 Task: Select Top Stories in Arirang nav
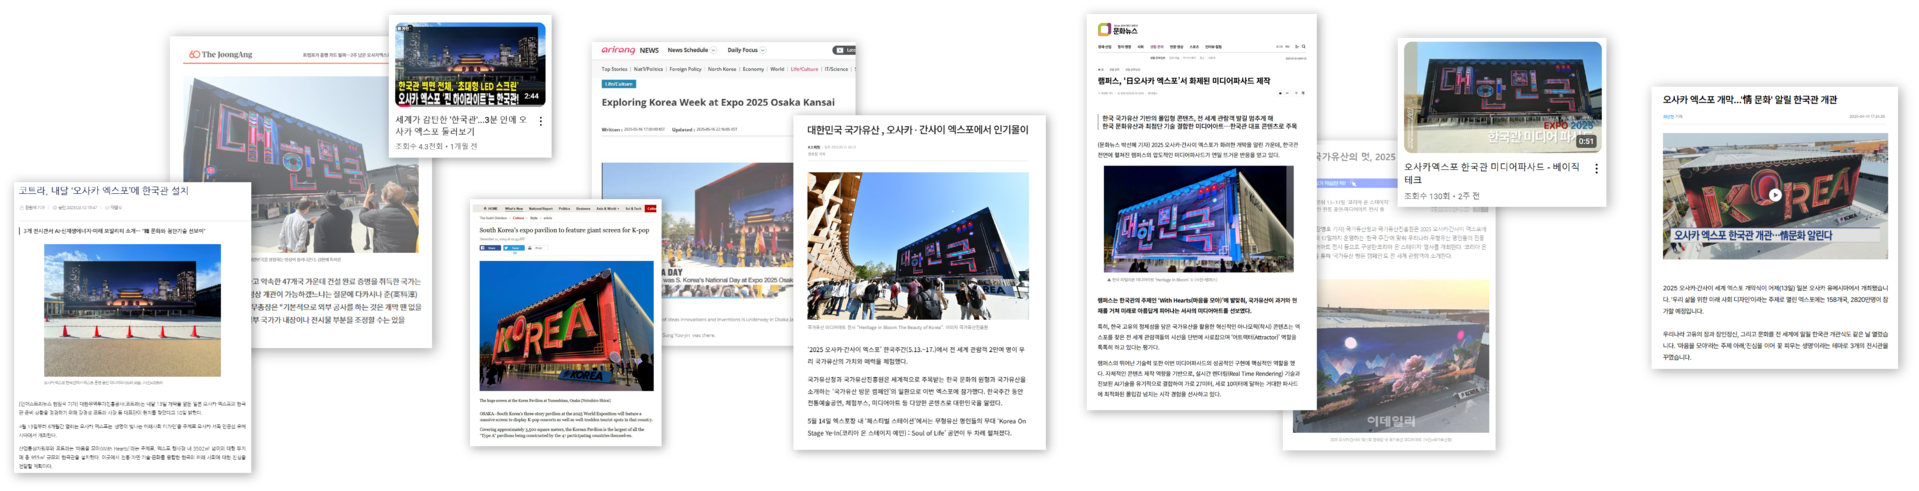(x=614, y=69)
